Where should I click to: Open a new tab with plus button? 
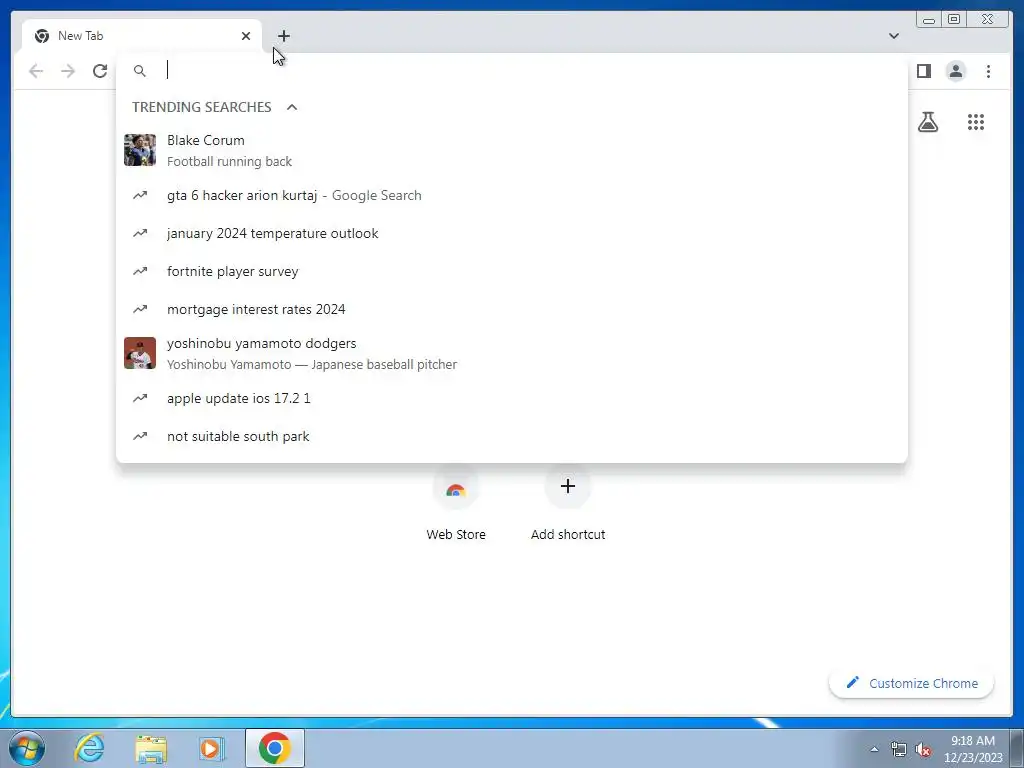click(x=283, y=36)
